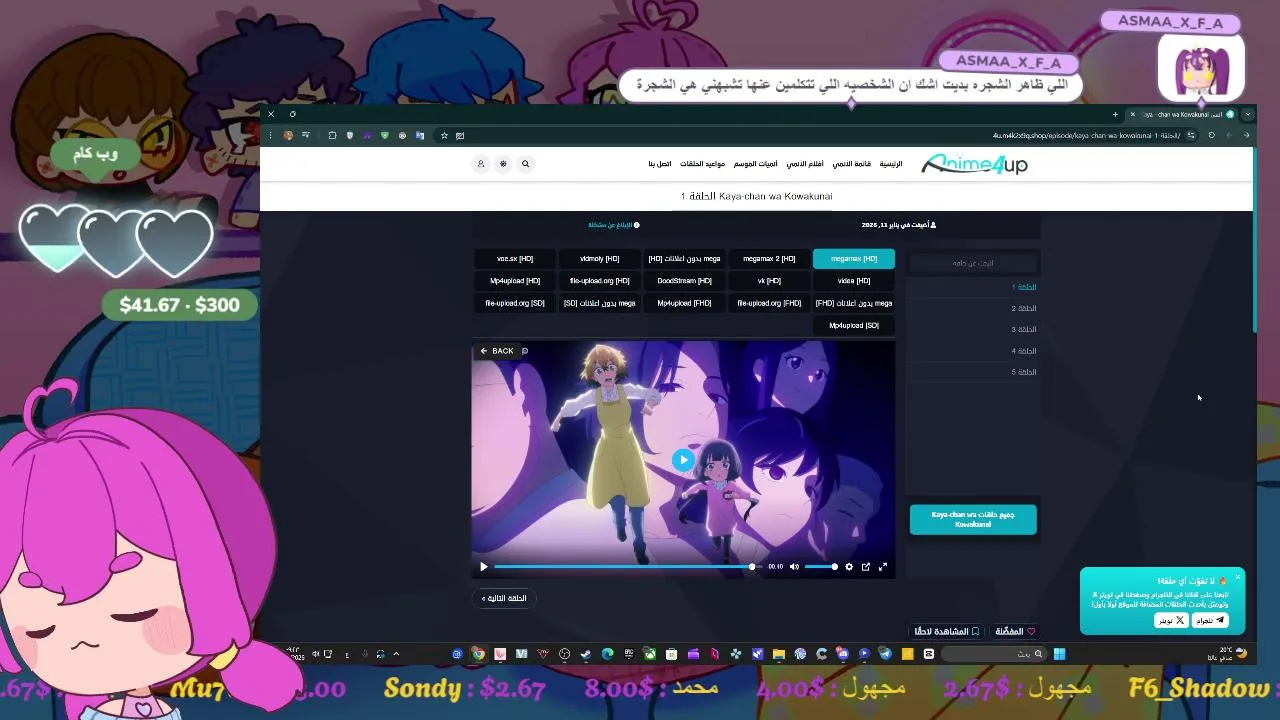
Task: Select the DoodStream [HD] server
Action: (685, 281)
